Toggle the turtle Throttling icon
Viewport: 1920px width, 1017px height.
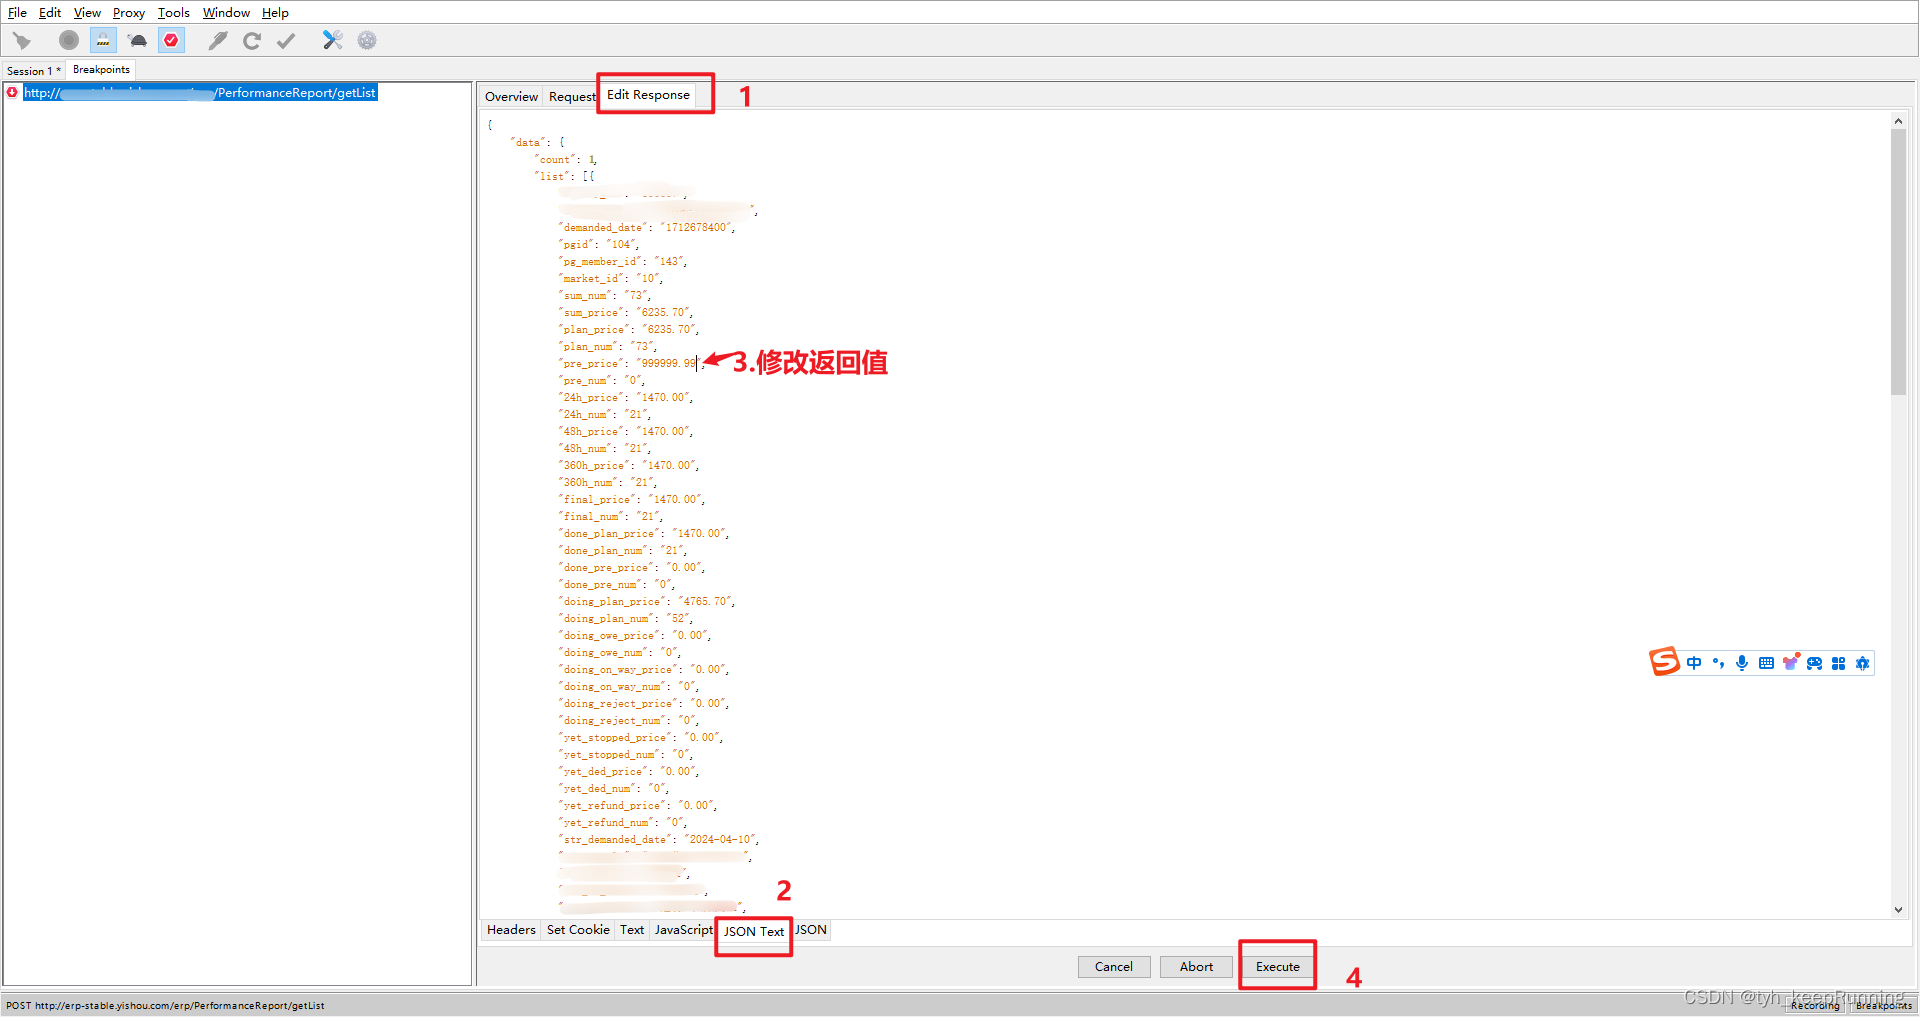138,41
